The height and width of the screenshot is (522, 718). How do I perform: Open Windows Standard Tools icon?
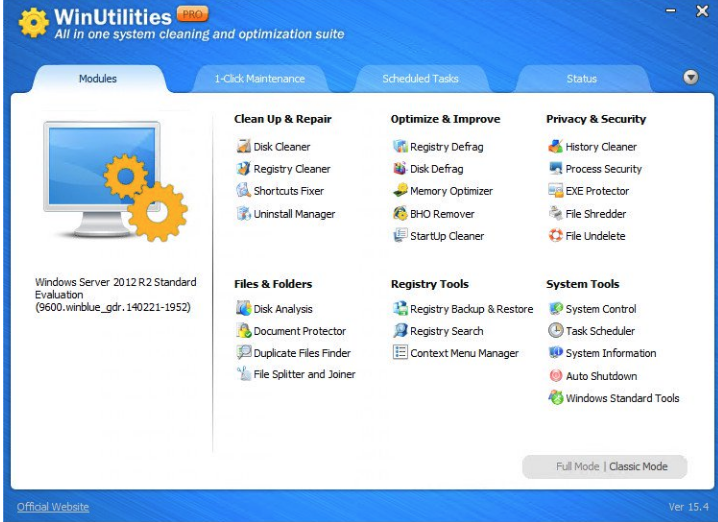click(555, 397)
